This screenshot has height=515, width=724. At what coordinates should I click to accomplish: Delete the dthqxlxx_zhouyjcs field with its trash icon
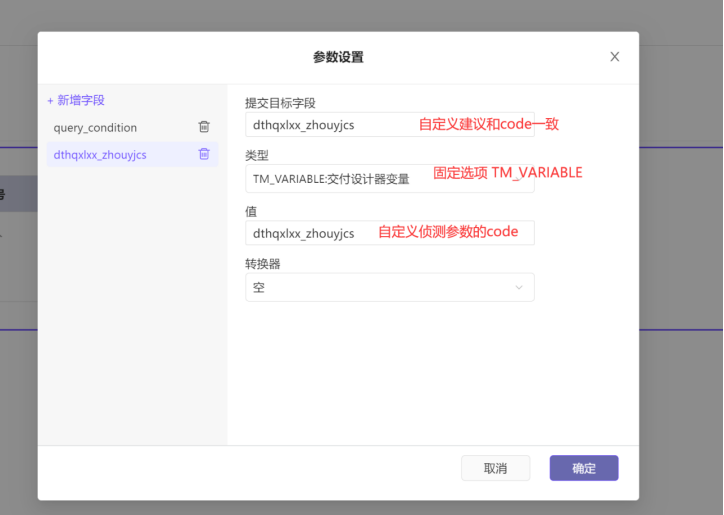[204, 154]
